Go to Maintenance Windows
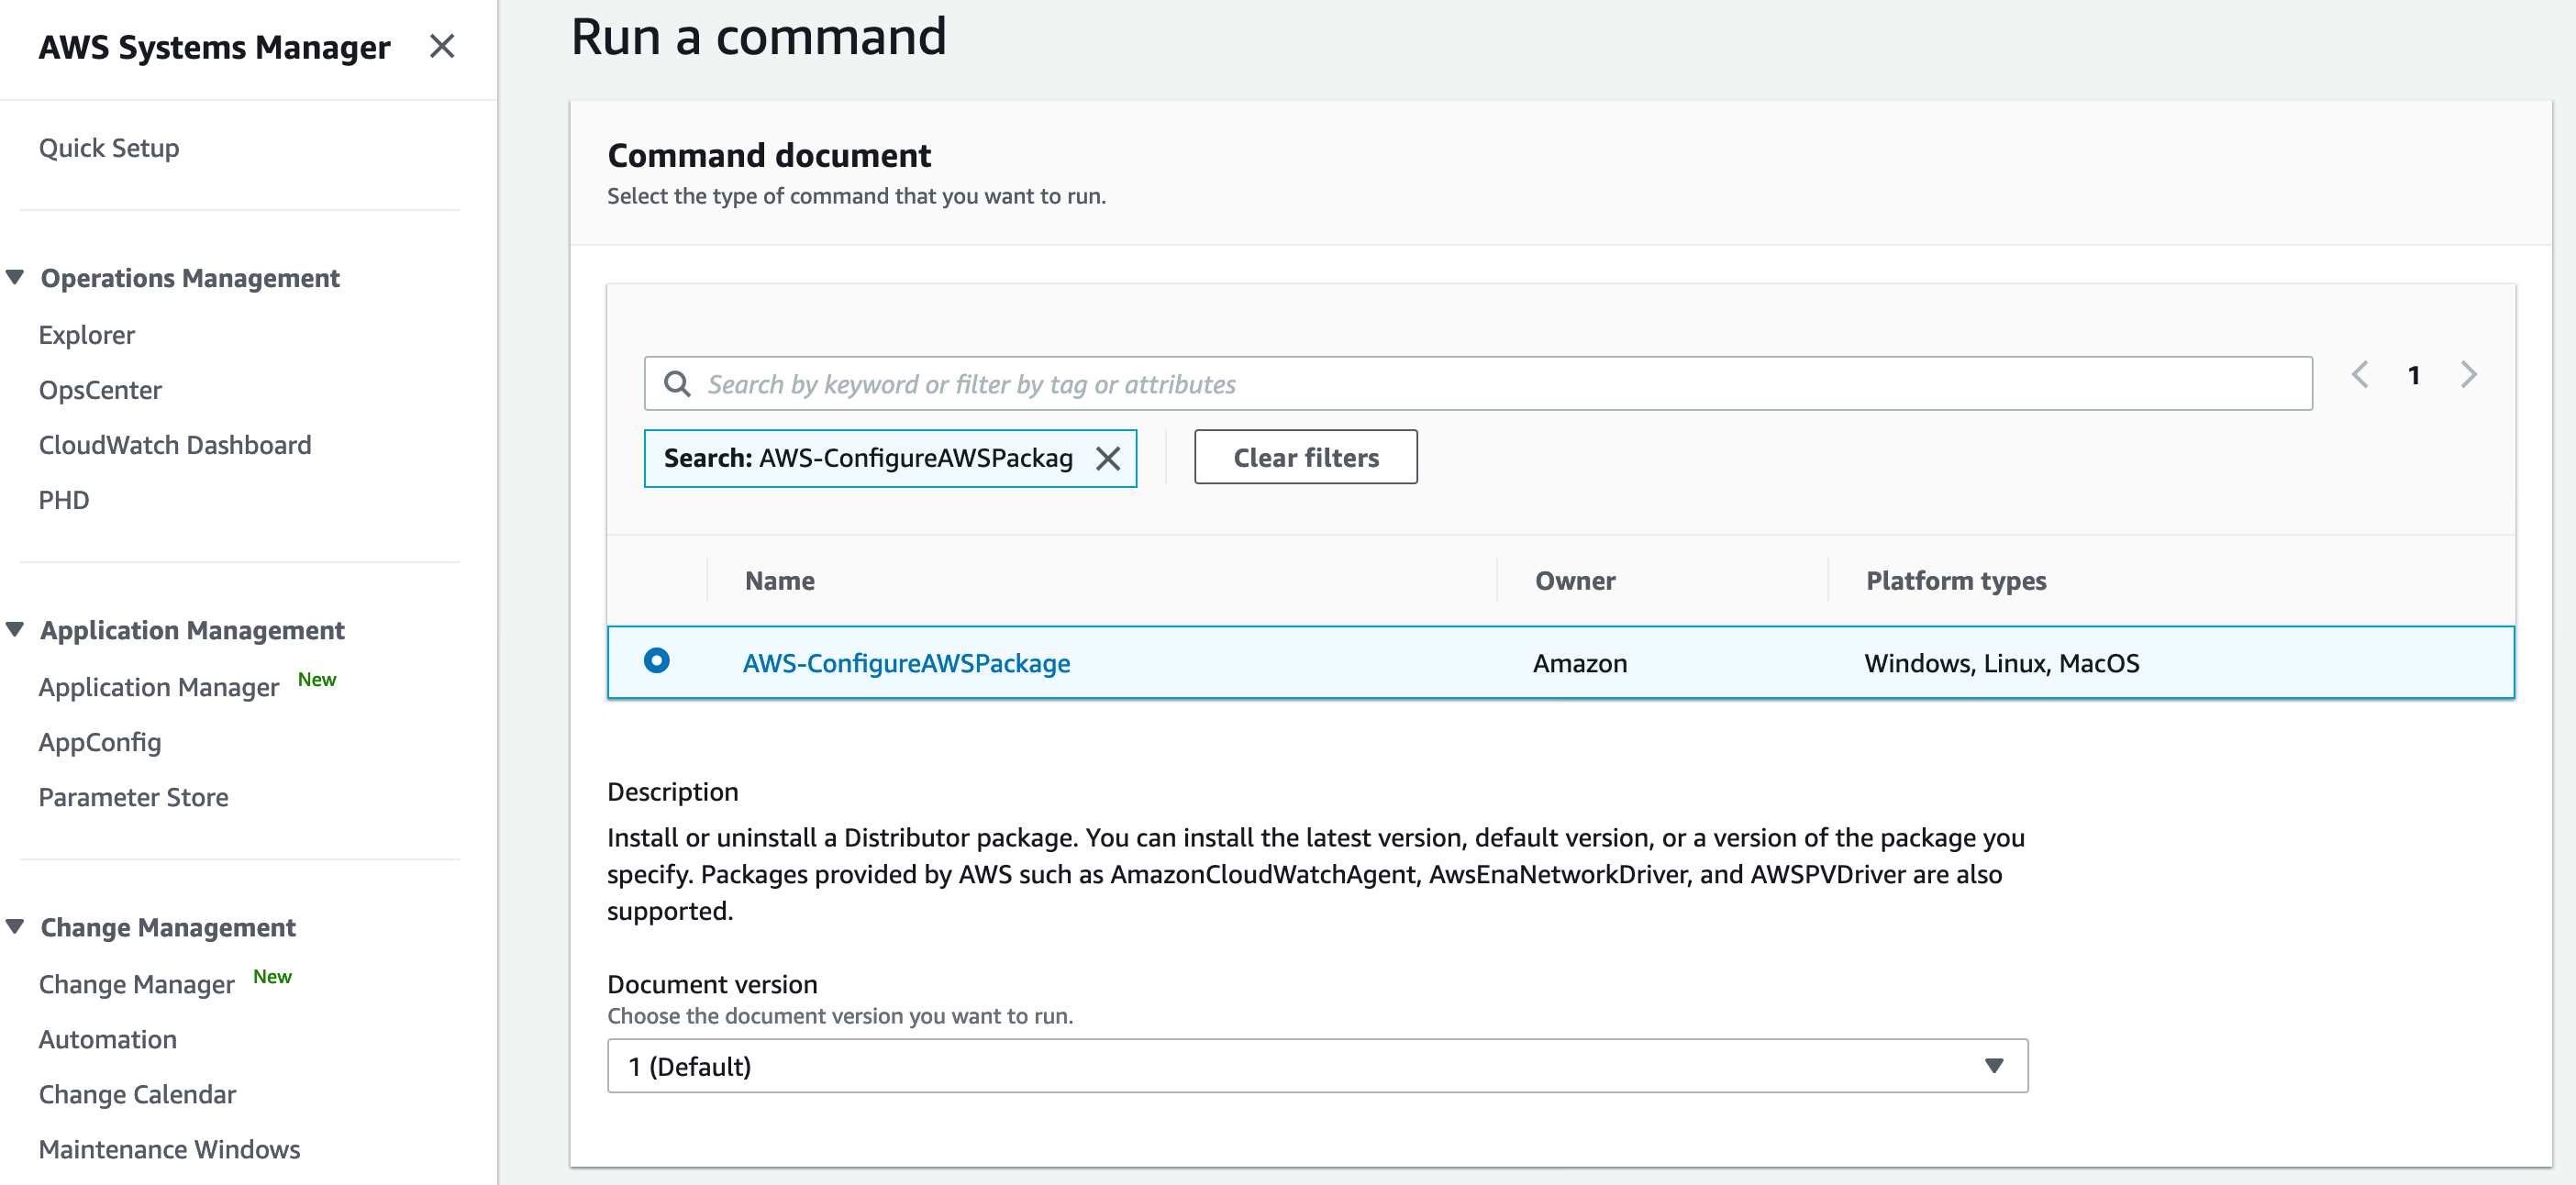This screenshot has height=1185, width=2576. click(x=169, y=1149)
